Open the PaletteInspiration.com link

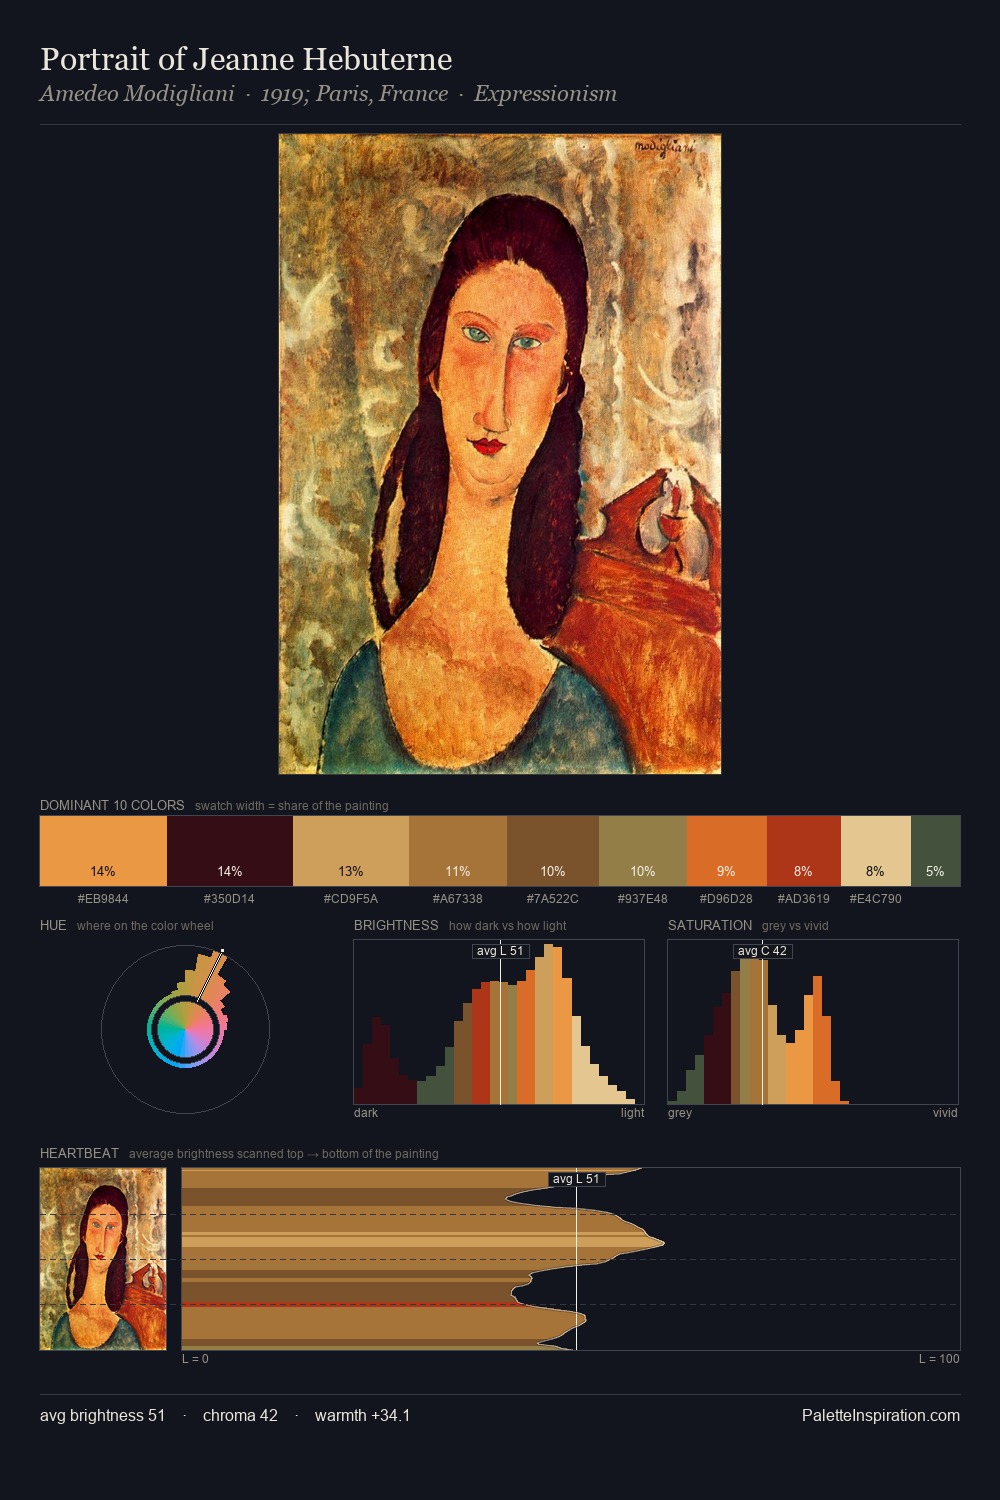point(881,1415)
